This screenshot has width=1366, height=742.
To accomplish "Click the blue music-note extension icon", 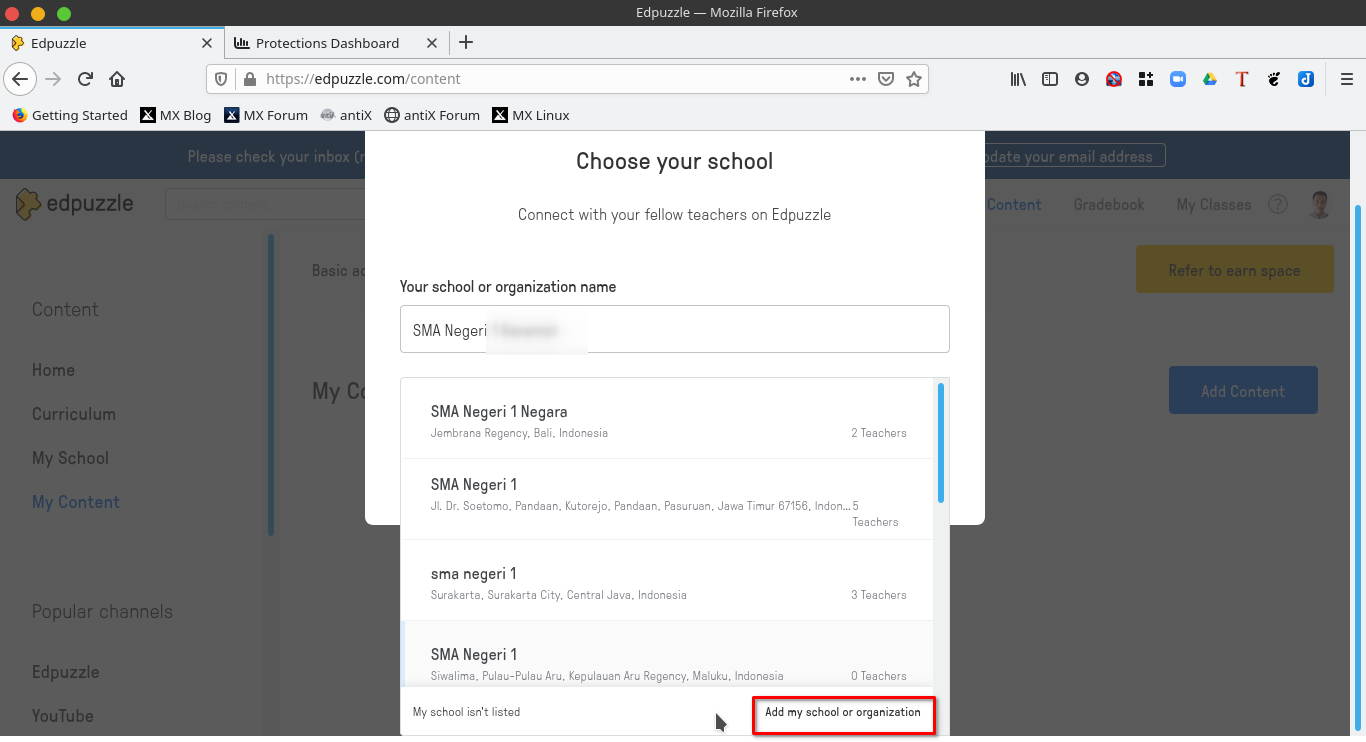I will tap(1306, 79).
